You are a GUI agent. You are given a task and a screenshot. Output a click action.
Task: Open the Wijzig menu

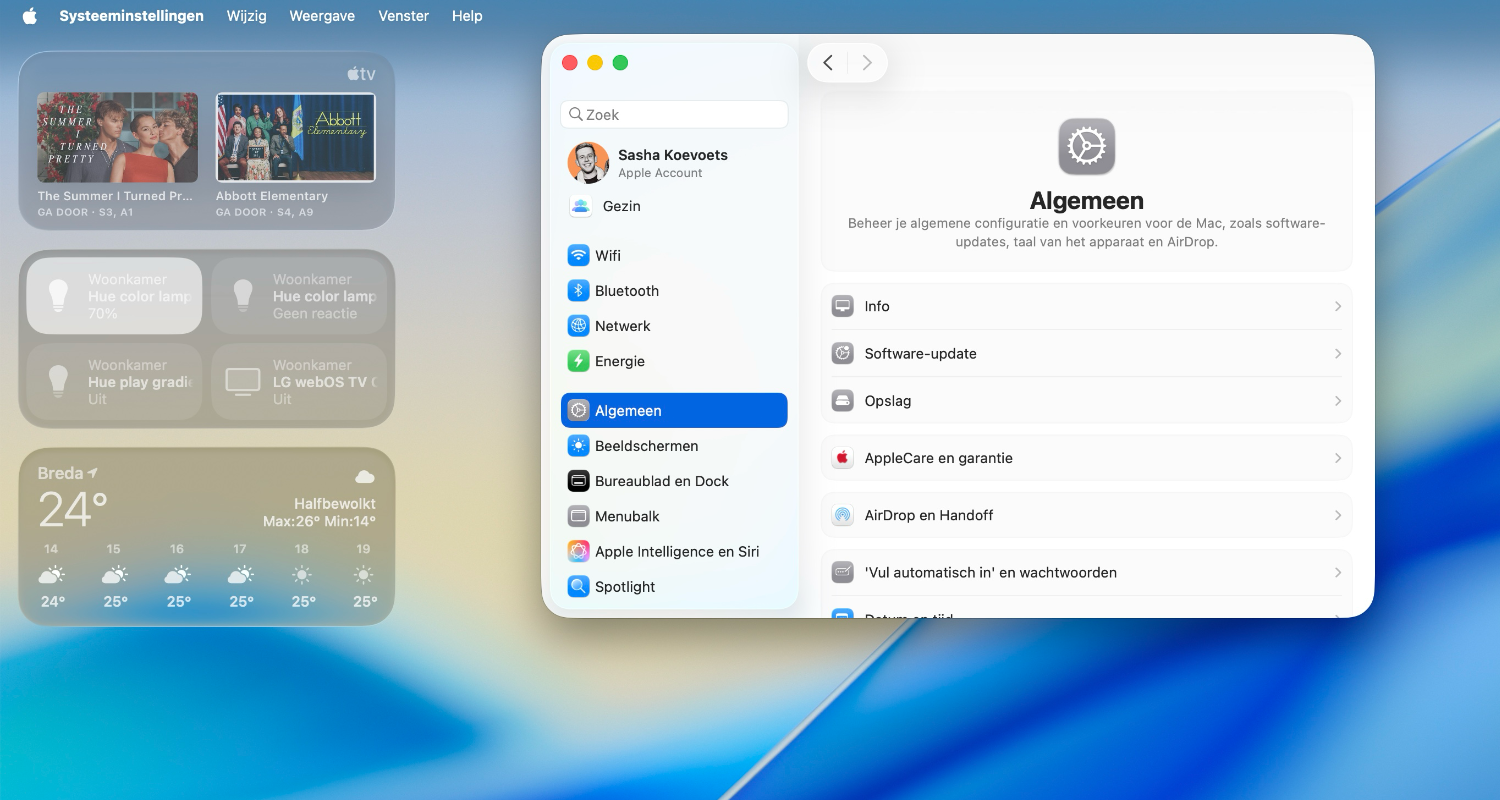246,16
